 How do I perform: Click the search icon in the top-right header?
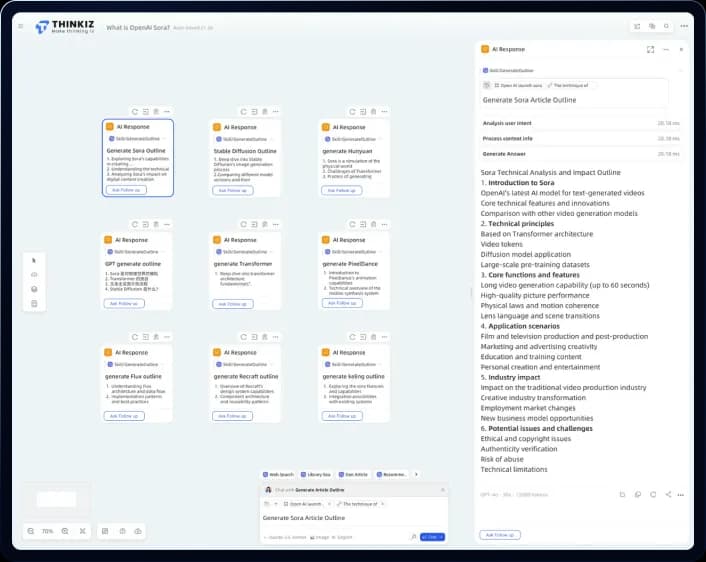tap(666, 26)
